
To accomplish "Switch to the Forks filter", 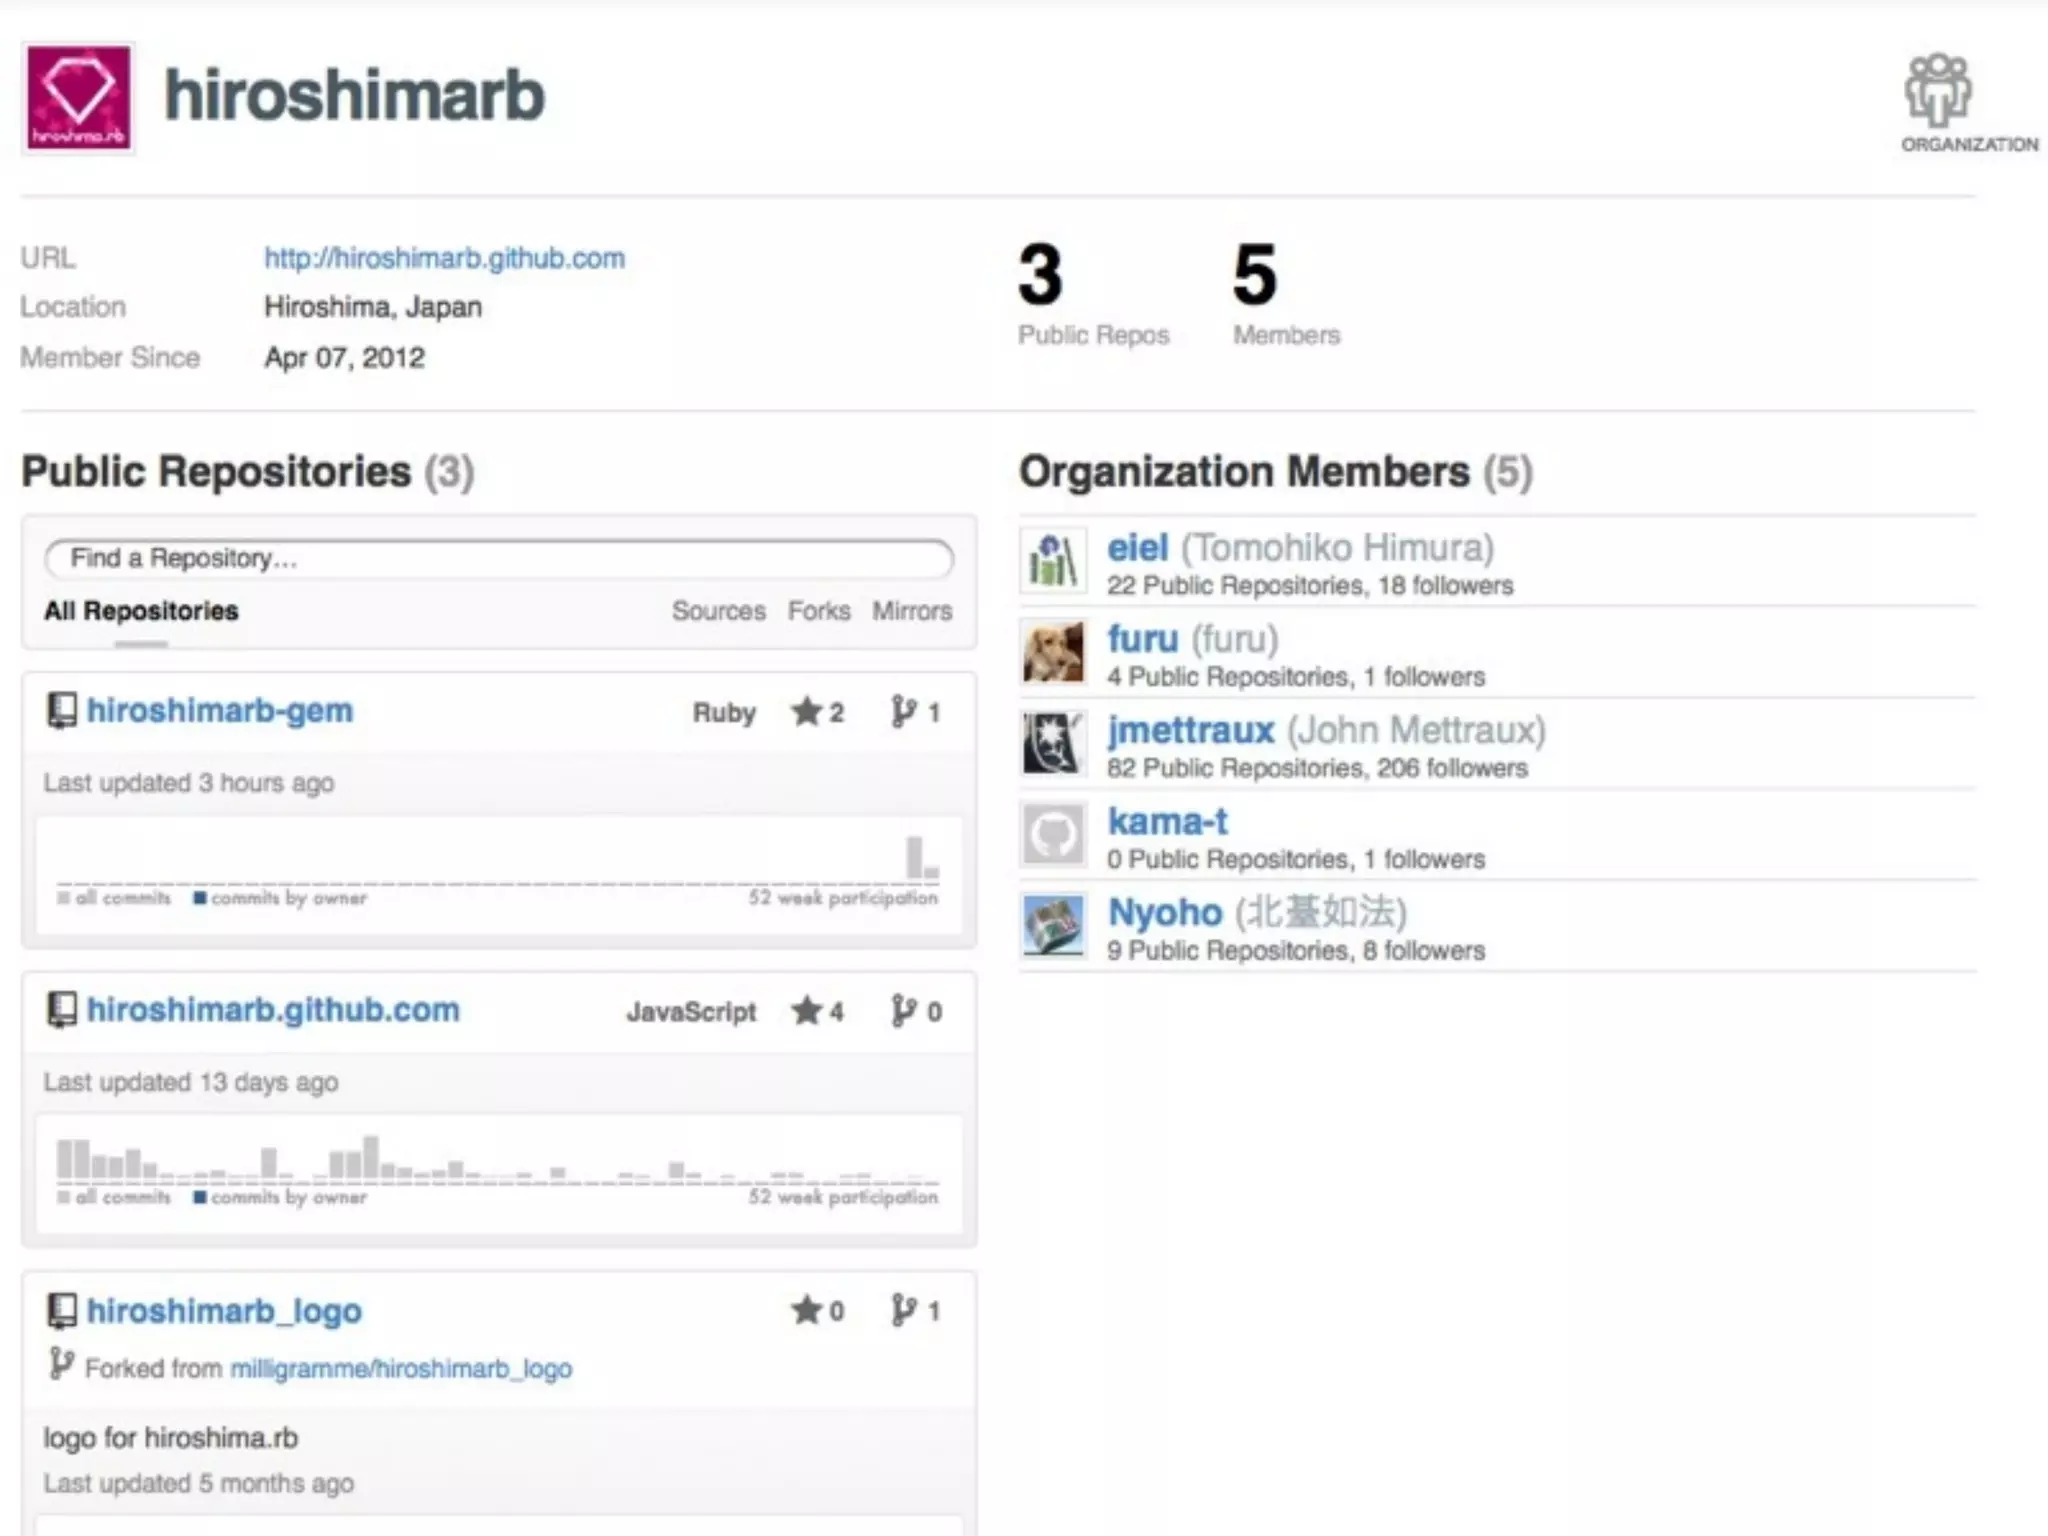I will pos(818,611).
